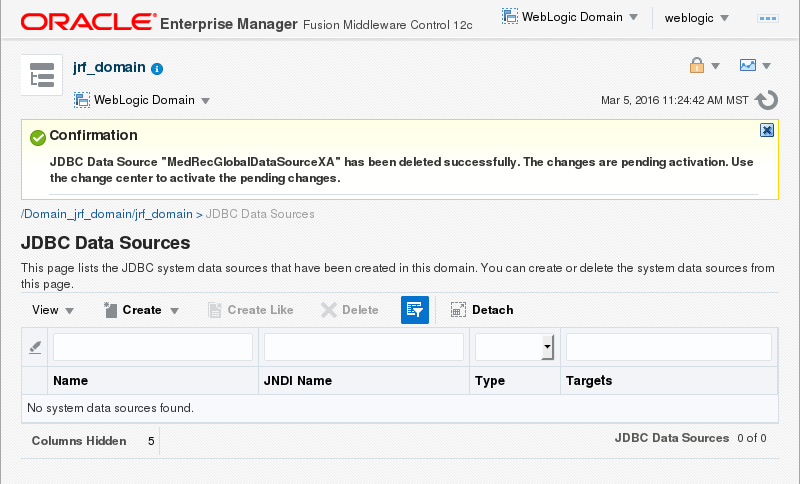Image resolution: width=800 pixels, height=484 pixels.
Task: Sort by the JNDI Name column header
Action: [x=297, y=381]
